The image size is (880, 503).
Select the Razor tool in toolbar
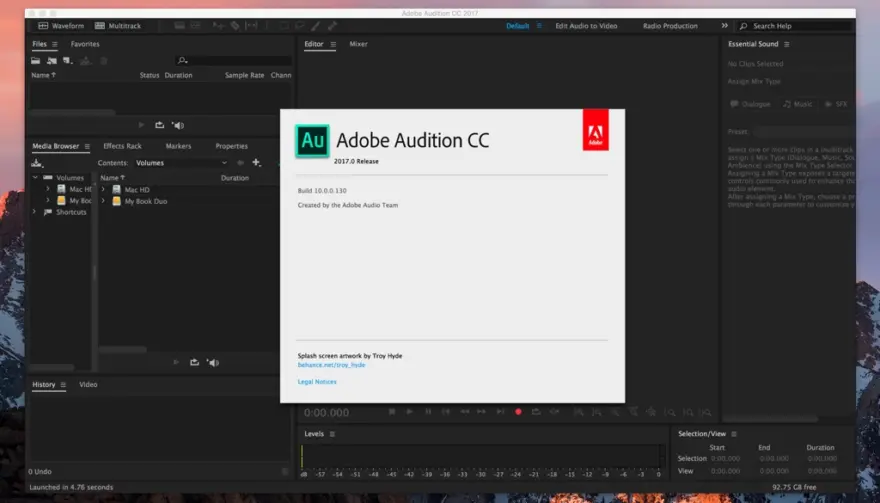(235, 26)
